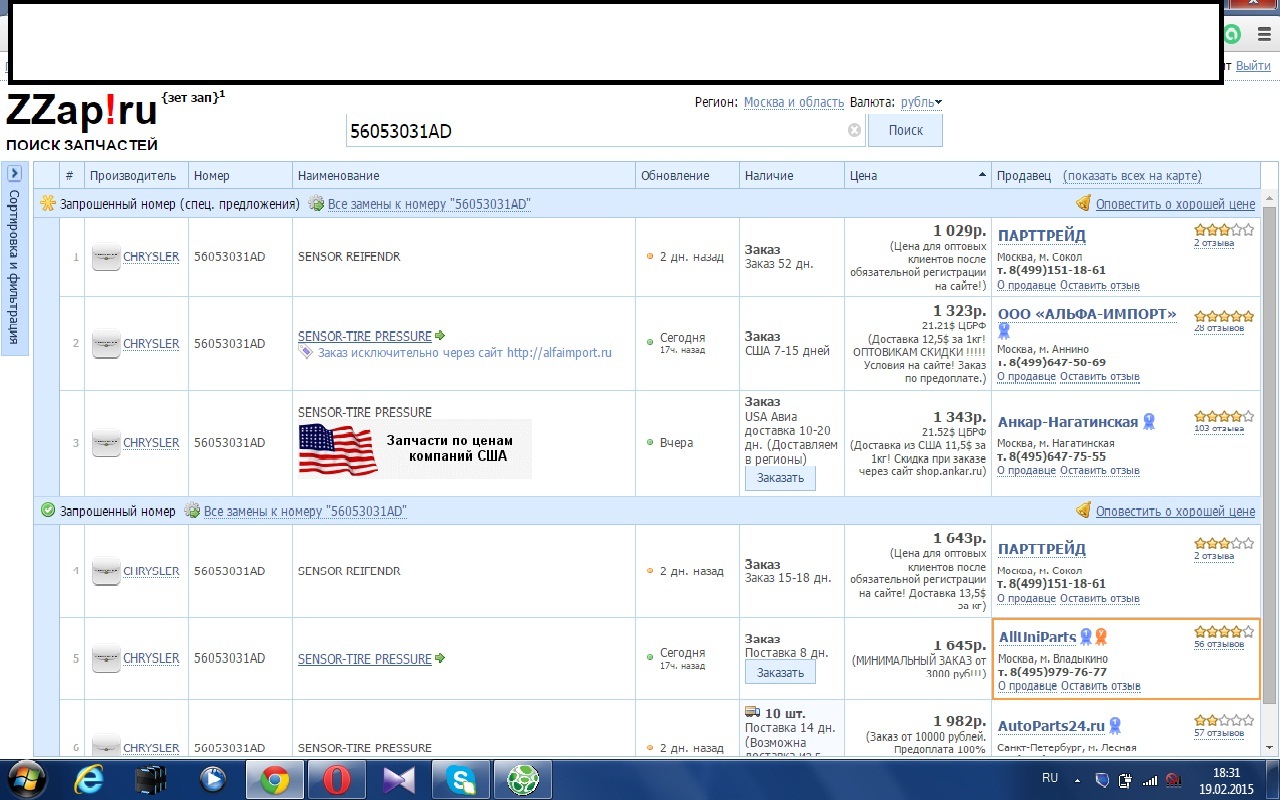Click the Windows Start button

click(x=26, y=779)
